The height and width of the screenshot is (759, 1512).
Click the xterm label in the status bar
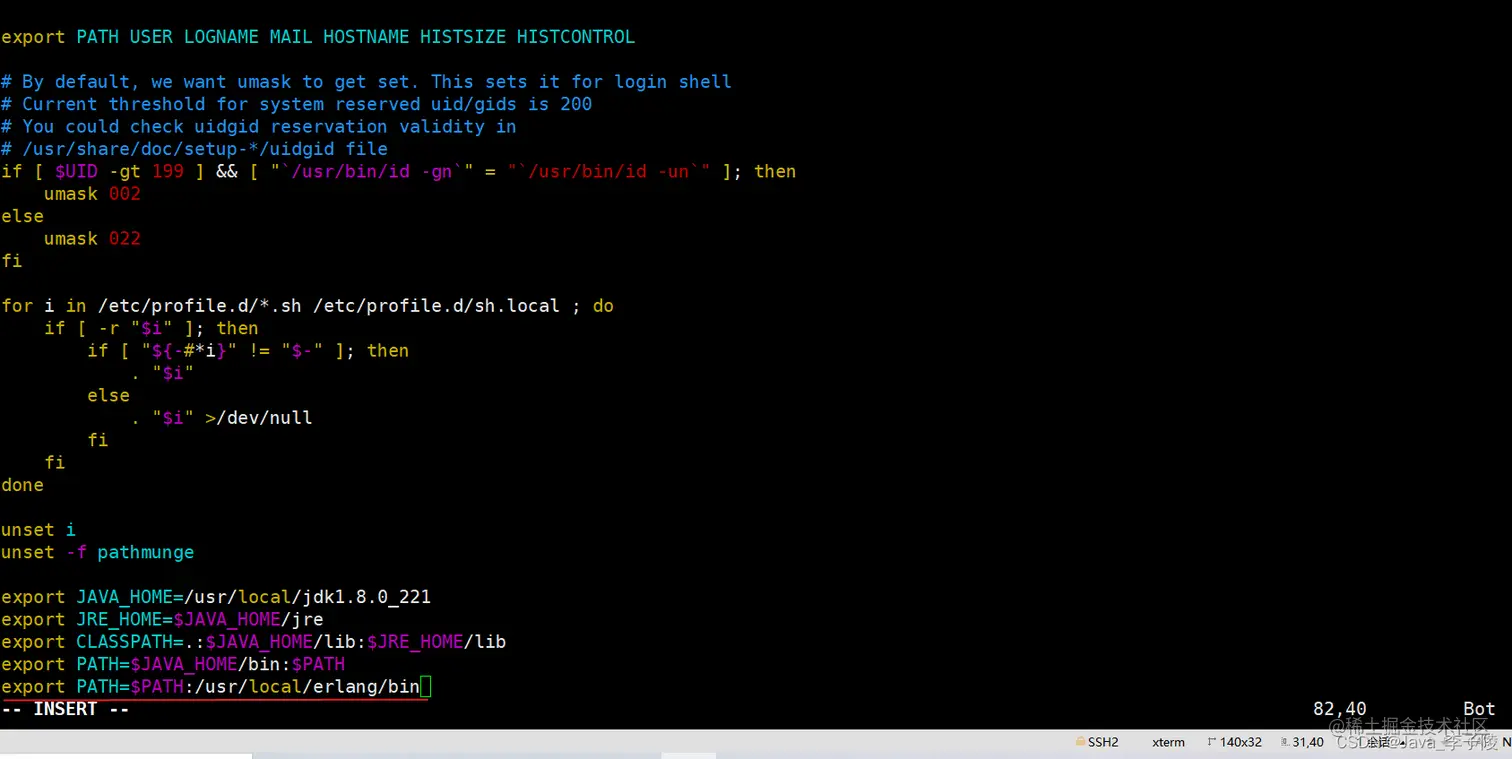tap(1168, 742)
